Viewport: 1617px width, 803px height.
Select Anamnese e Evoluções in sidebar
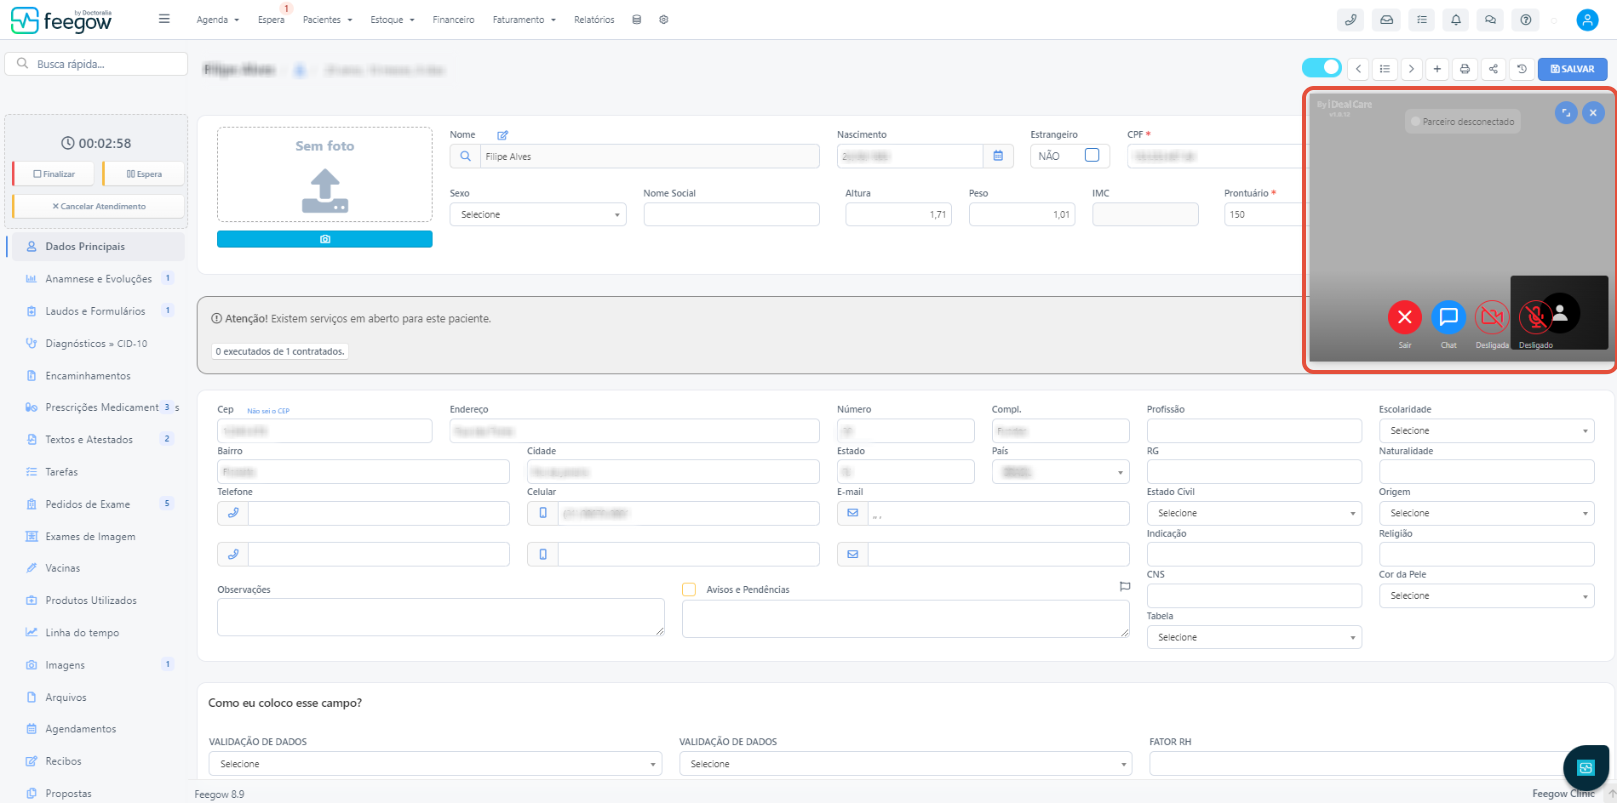[96, 279]
